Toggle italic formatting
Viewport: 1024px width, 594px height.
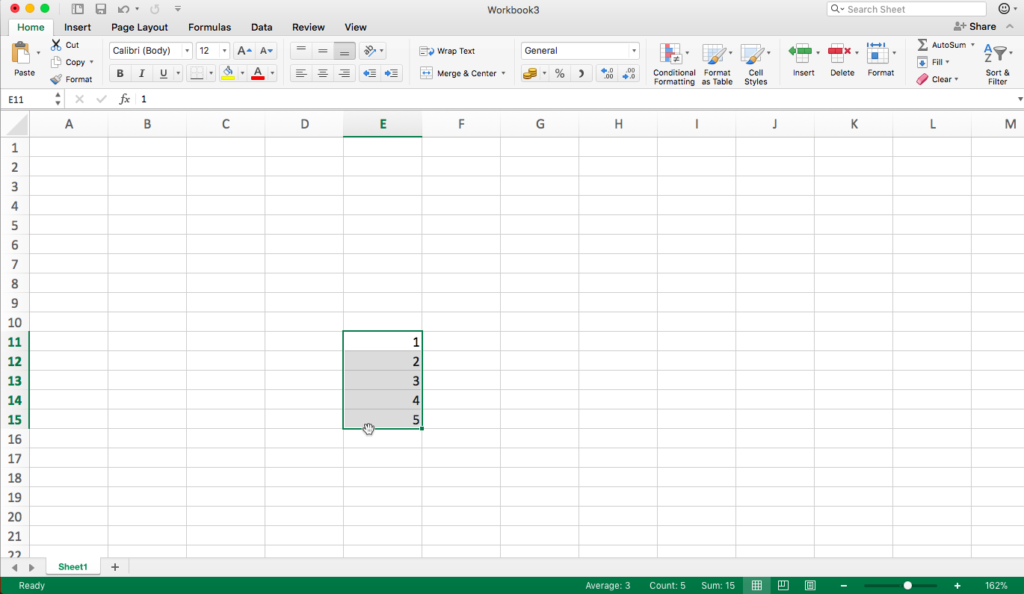(141, 73)
